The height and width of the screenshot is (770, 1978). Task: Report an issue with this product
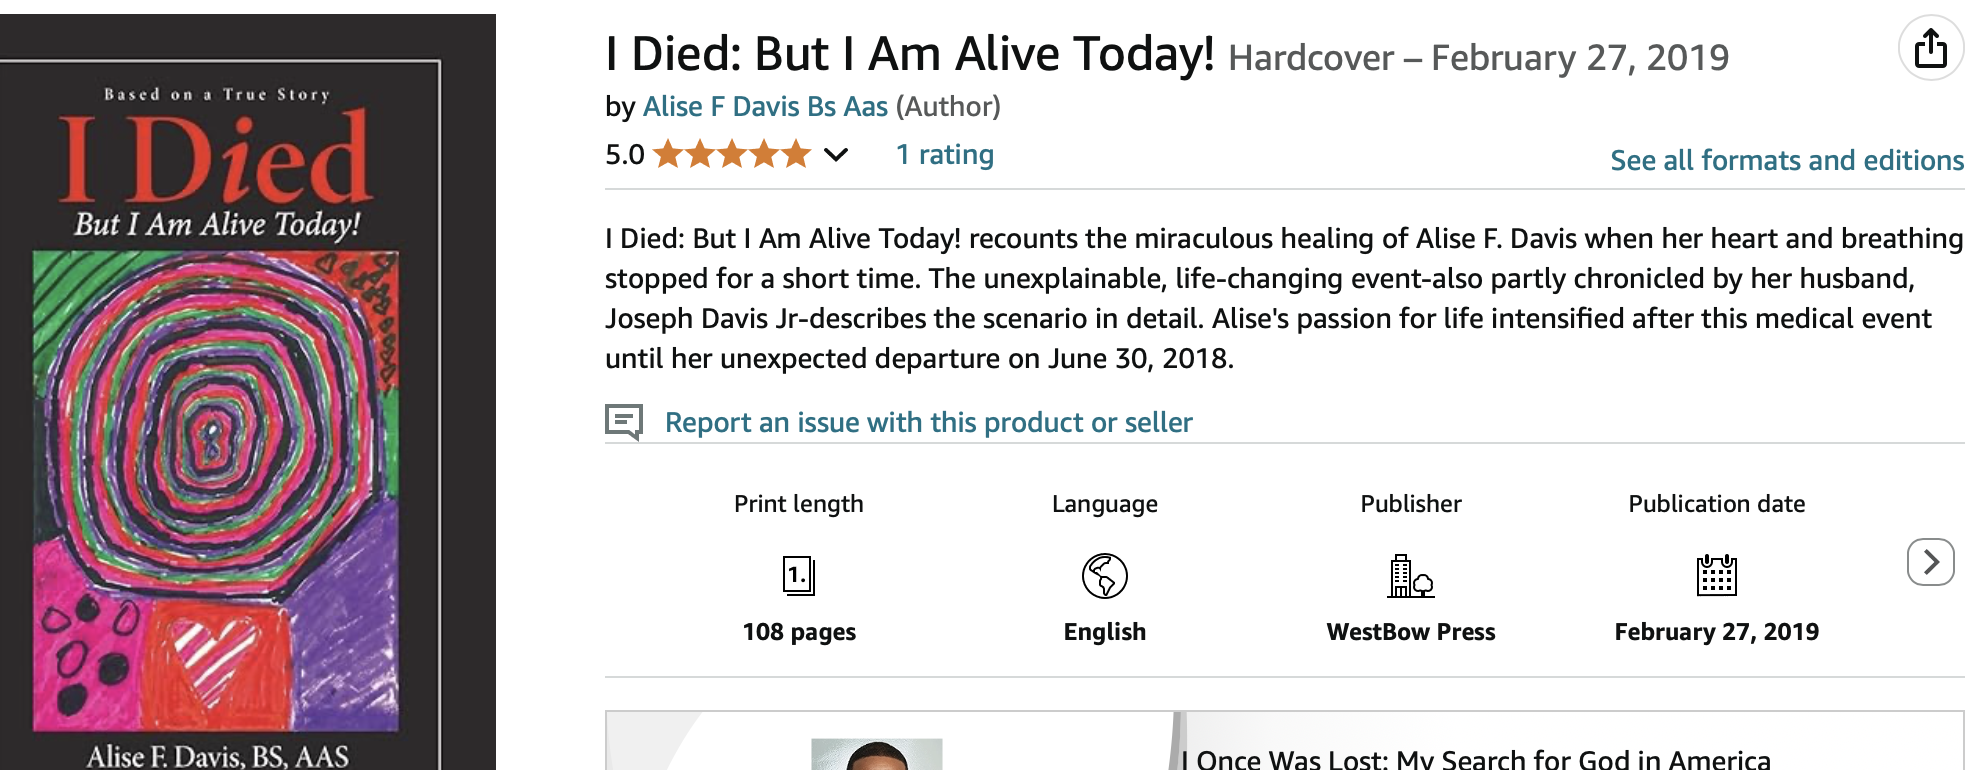tap(928, 423)
